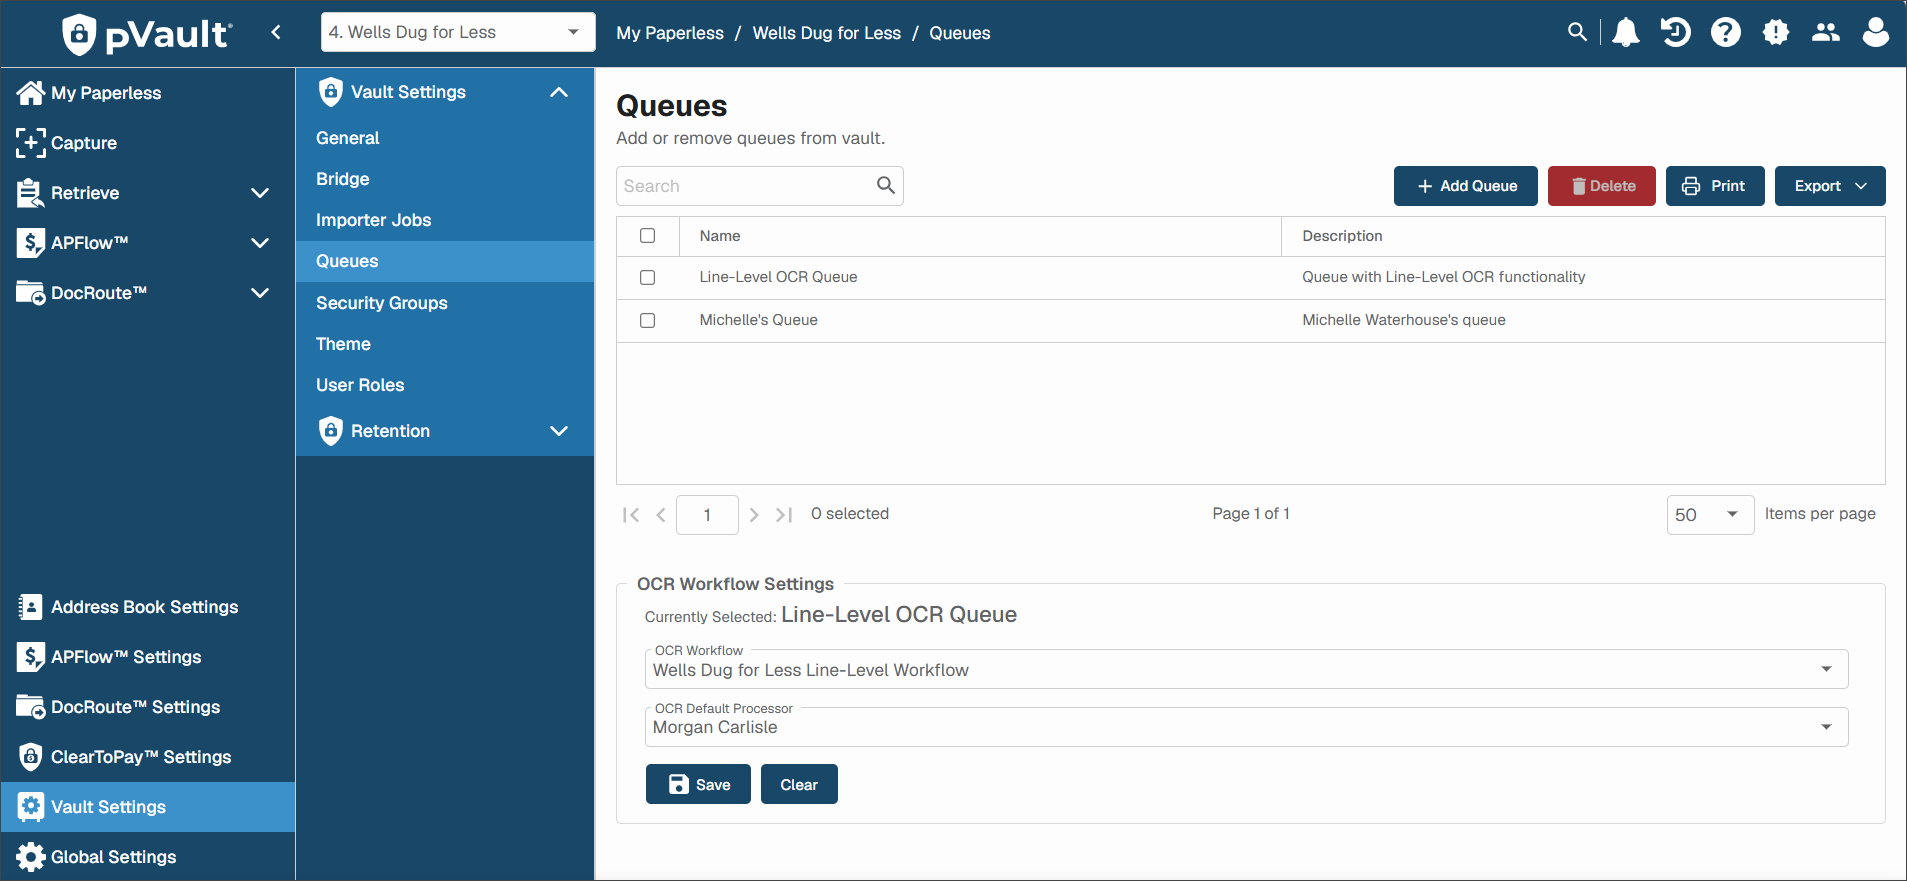Click the Global Settings gear icon

(x=30, y=857)
